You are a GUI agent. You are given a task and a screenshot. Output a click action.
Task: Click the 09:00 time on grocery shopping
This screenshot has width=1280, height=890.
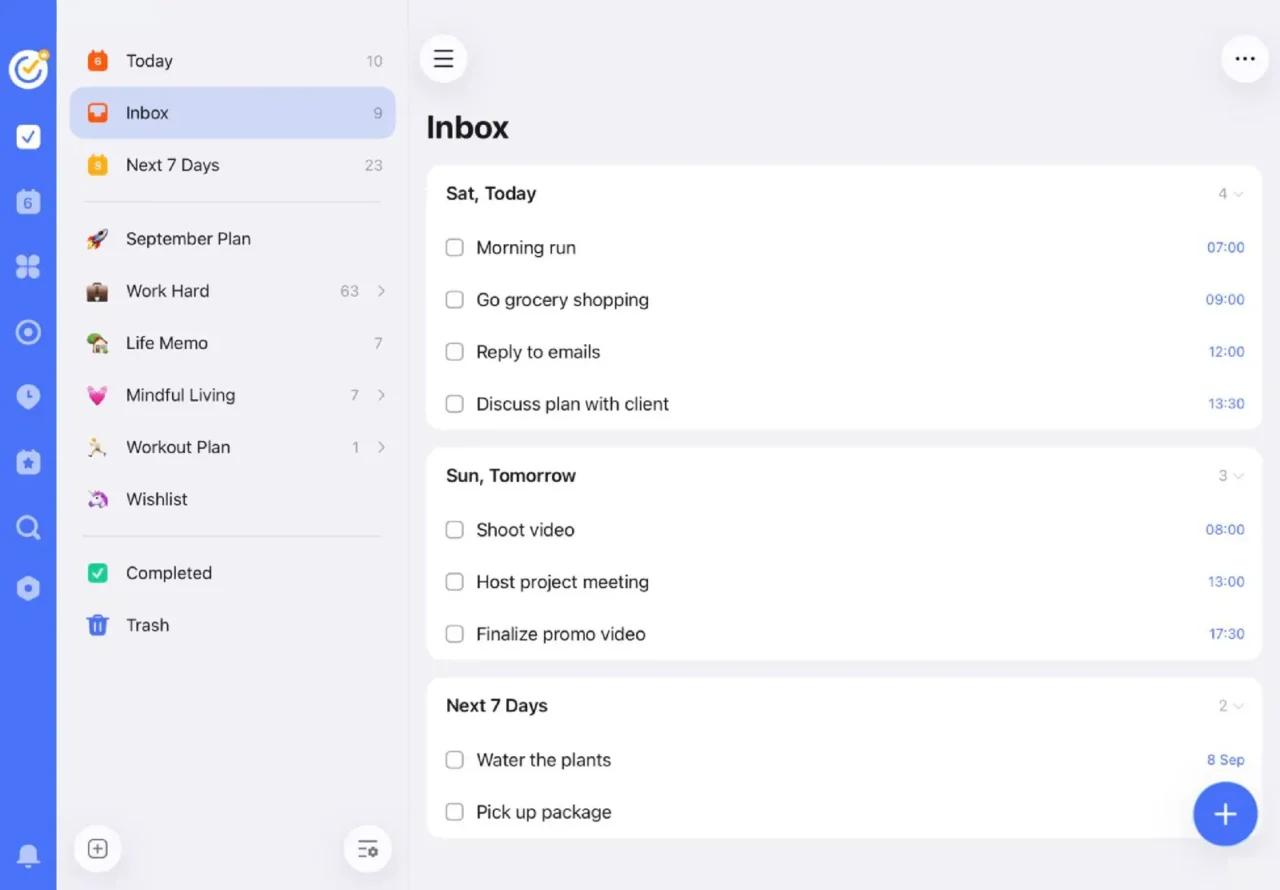pos(1225,300)
